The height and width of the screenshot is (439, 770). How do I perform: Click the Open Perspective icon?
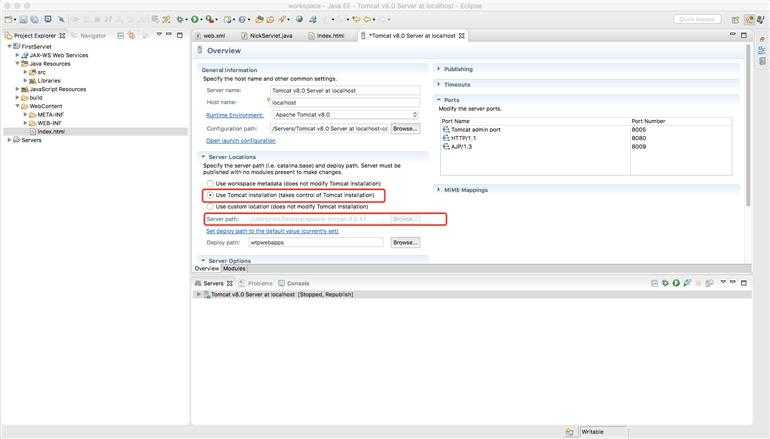(735, 20)
